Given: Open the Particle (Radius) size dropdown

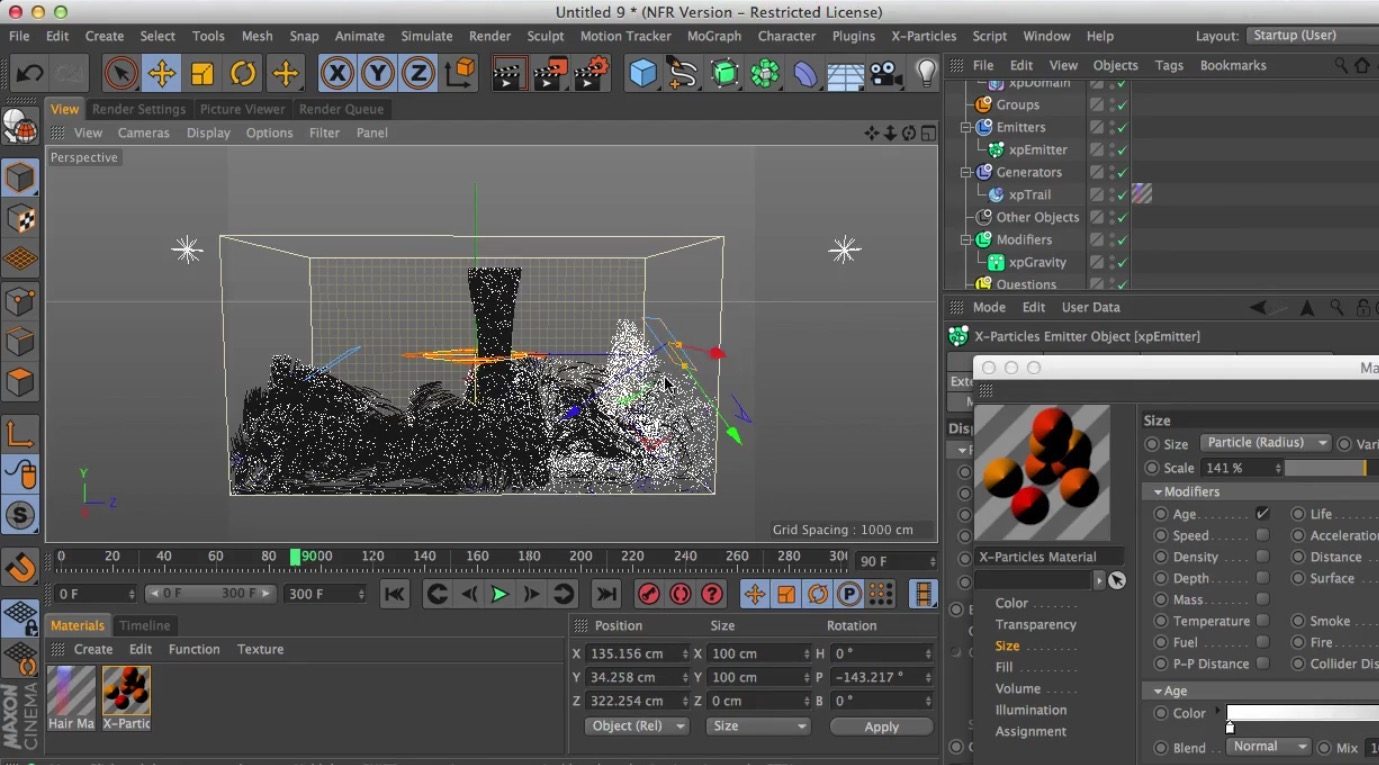Looking at the screenshot, I should [x=1265, y=443].
